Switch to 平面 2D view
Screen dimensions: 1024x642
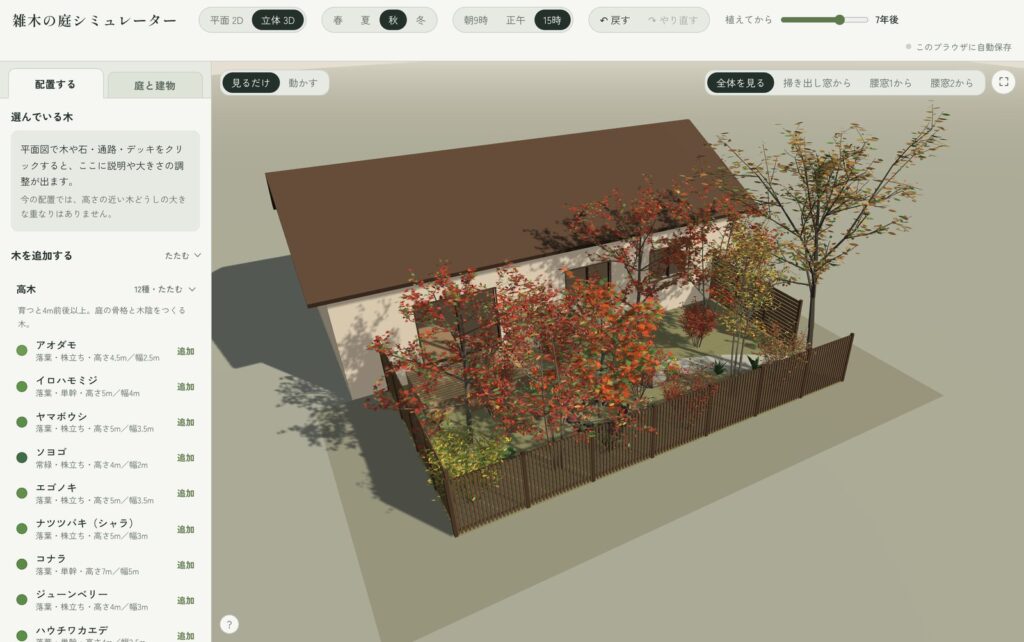pyautogui.click(x=226, y=20)
